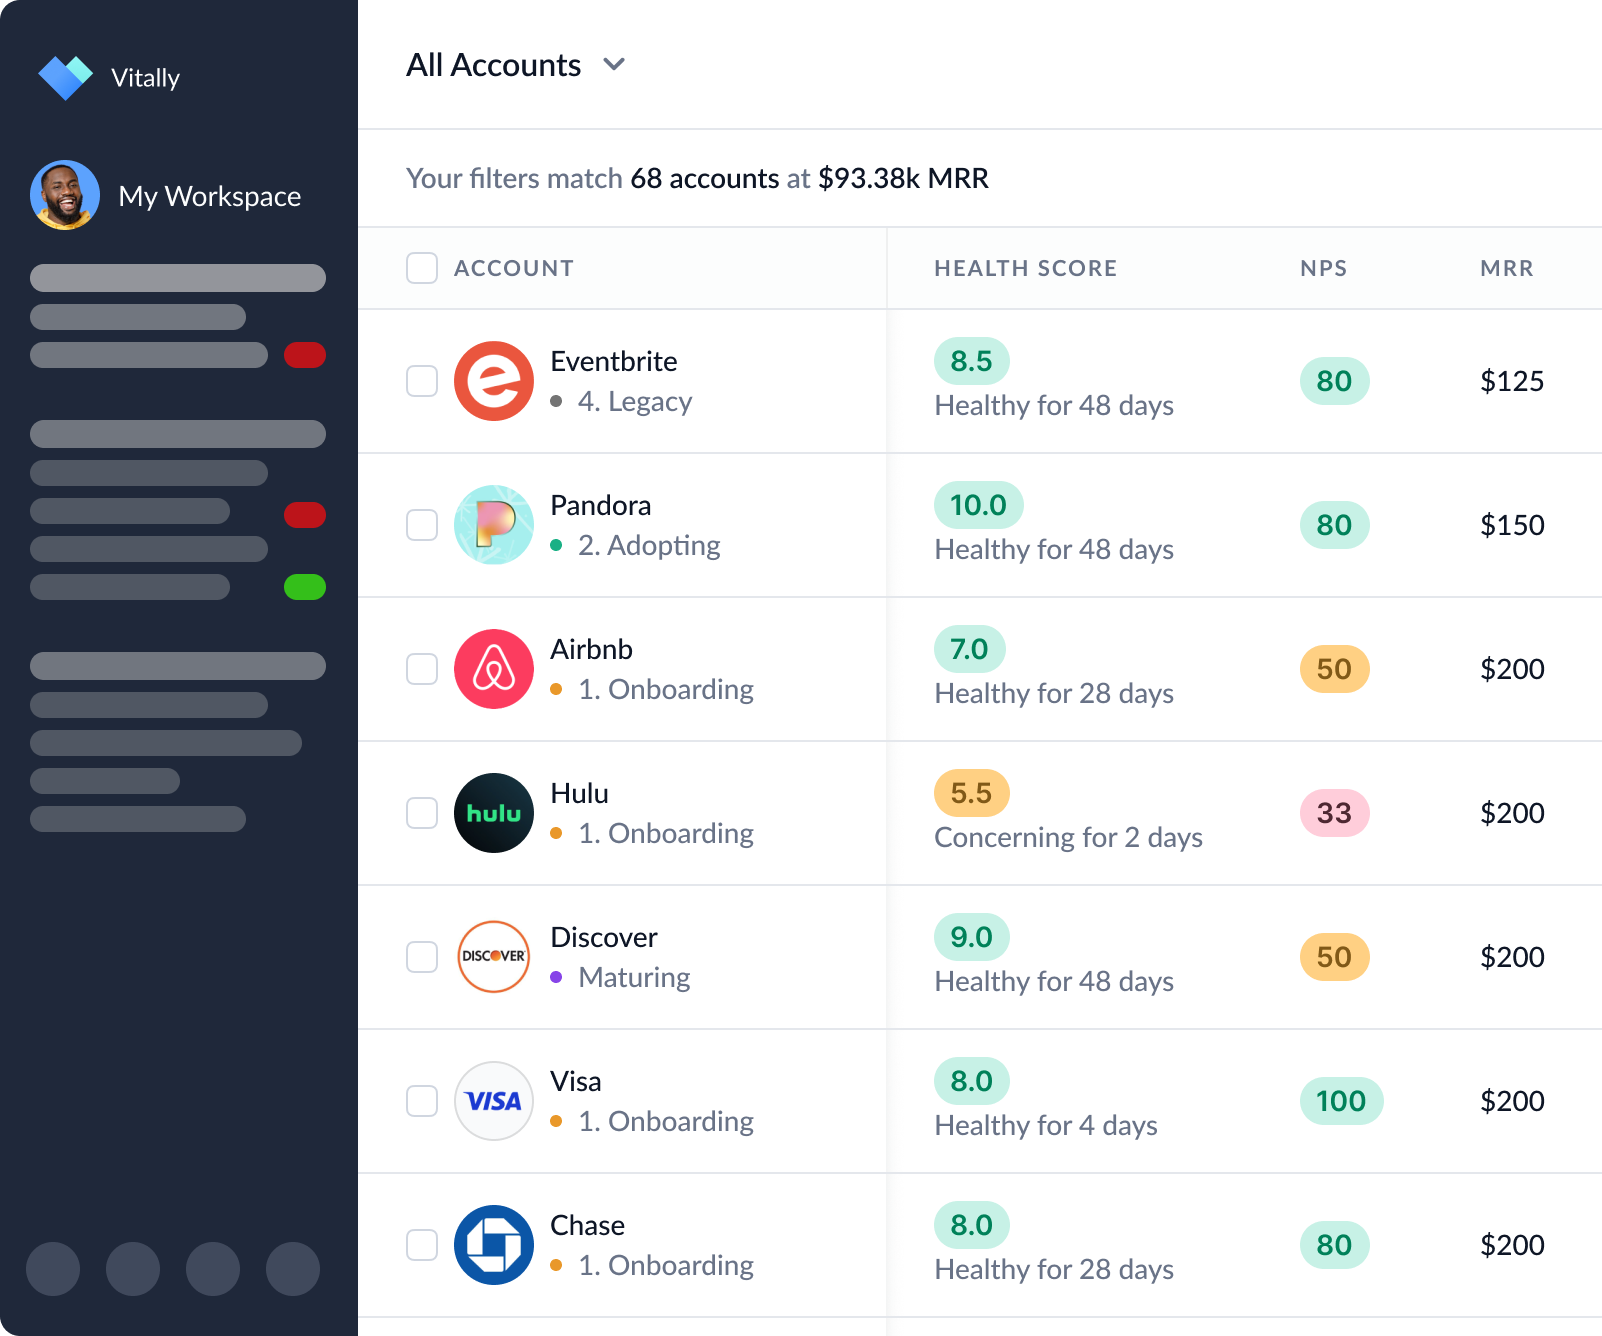
Task: Click Pandora's 10.0 health score badge
Action: click(x=978, y=505)
